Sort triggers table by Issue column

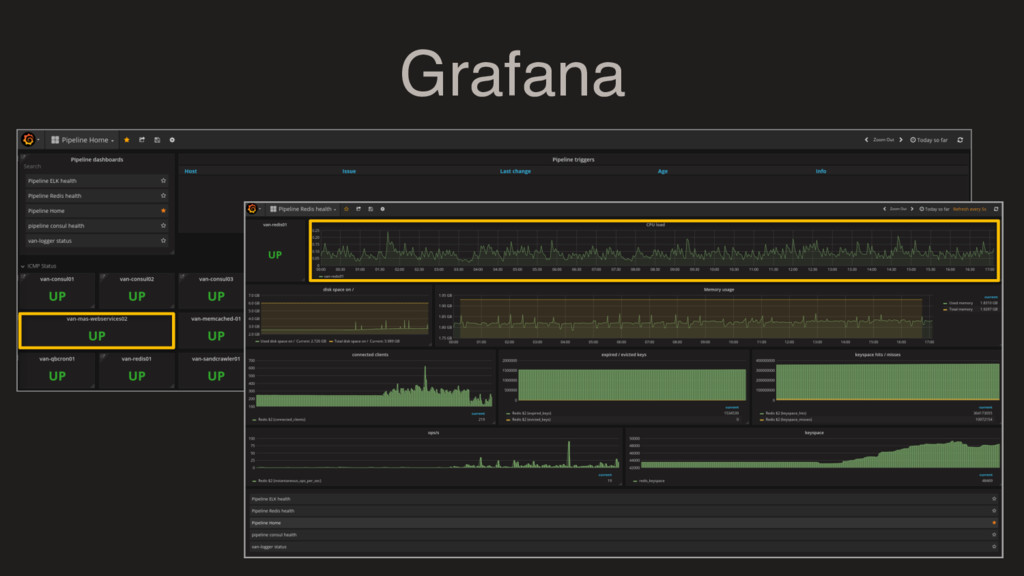349,171
